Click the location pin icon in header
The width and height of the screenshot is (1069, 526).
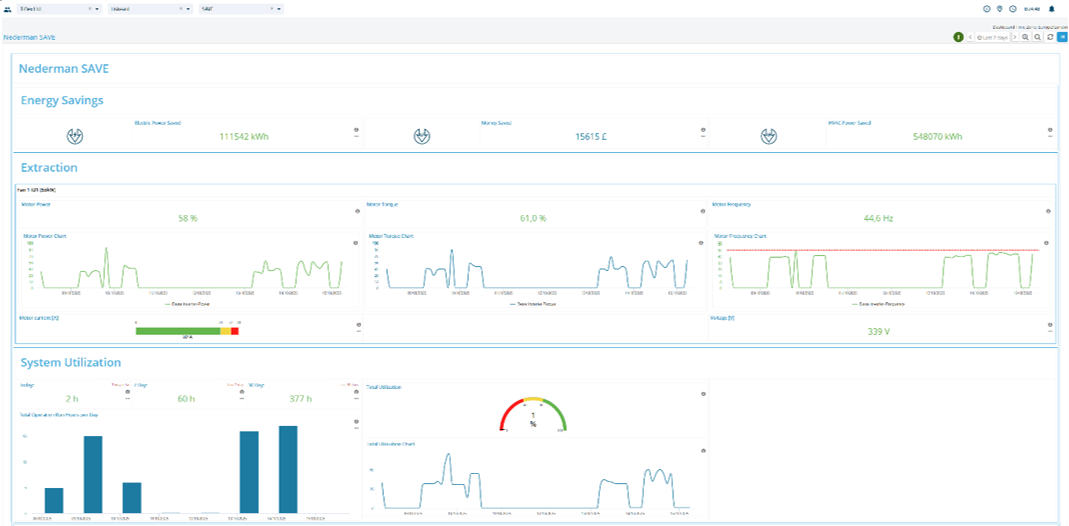pos(999,9)
